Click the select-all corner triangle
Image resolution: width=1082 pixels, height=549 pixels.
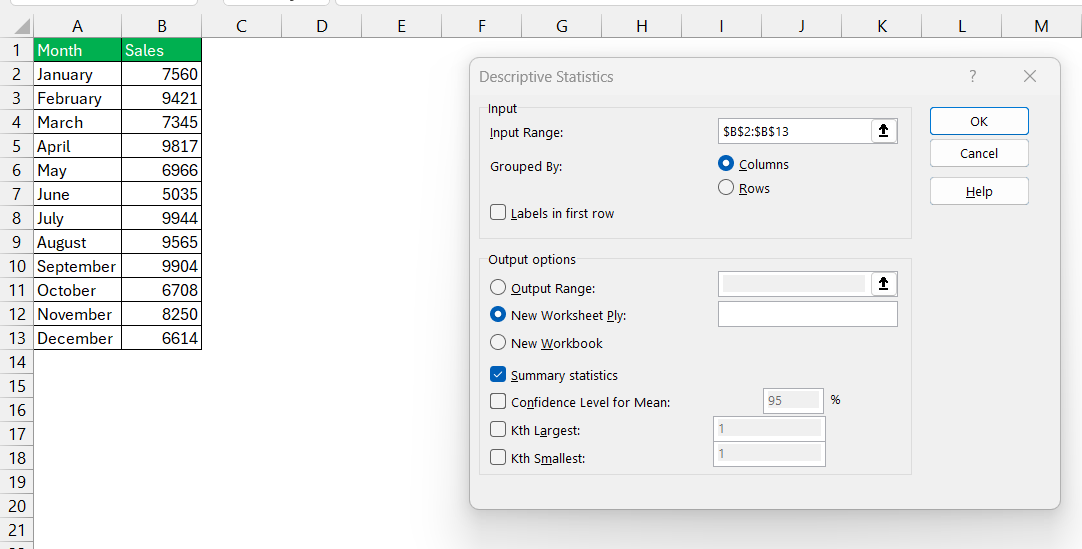click(22, 26)
